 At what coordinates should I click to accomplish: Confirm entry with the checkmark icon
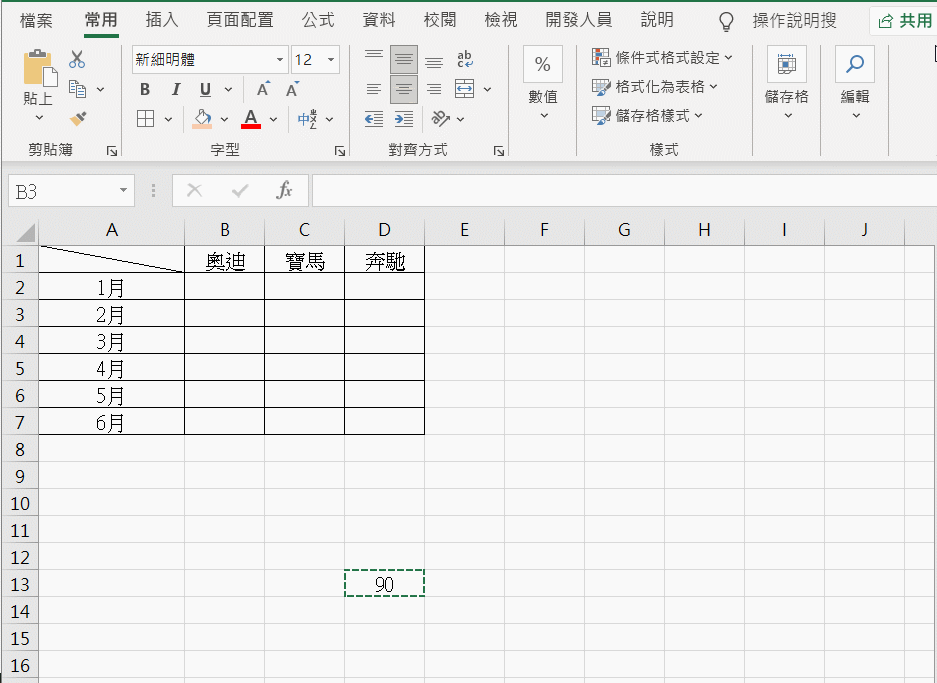[x=240, y=191]
